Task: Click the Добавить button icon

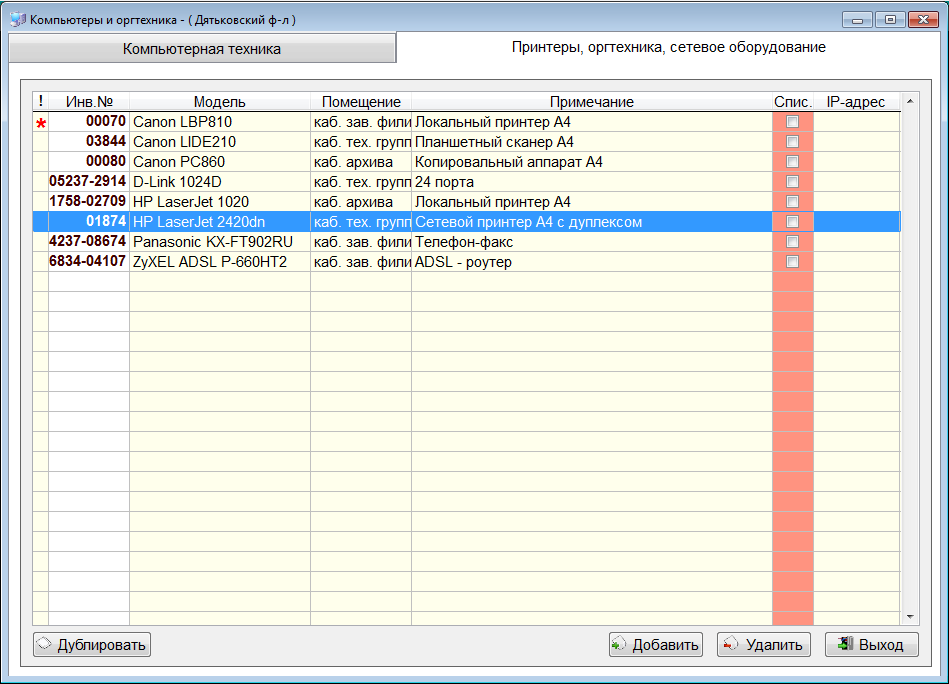Action: click(x=619, y=643)
